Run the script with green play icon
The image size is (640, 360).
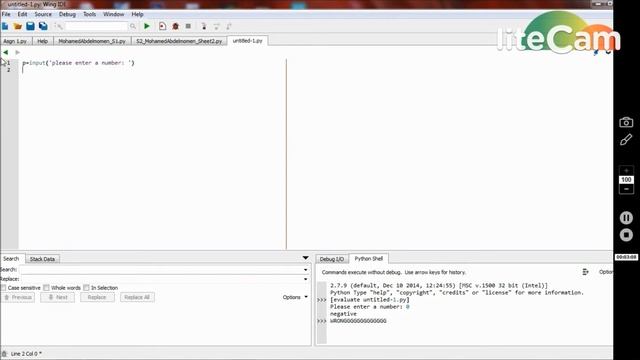[147, 26]
